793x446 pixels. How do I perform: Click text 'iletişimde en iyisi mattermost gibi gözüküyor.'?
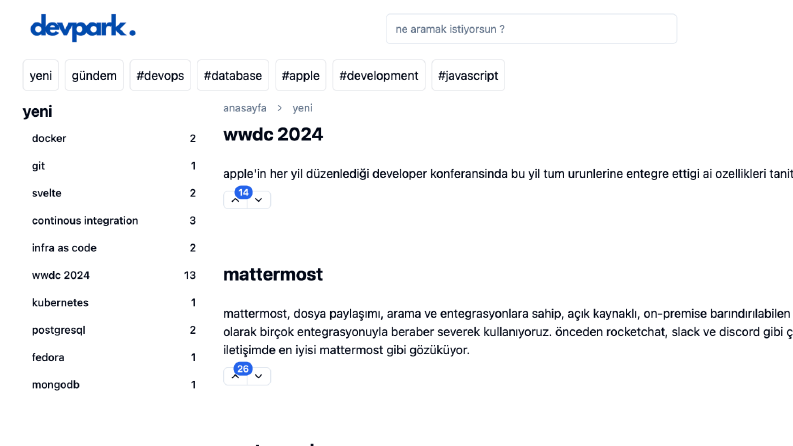tap(346, 350)
